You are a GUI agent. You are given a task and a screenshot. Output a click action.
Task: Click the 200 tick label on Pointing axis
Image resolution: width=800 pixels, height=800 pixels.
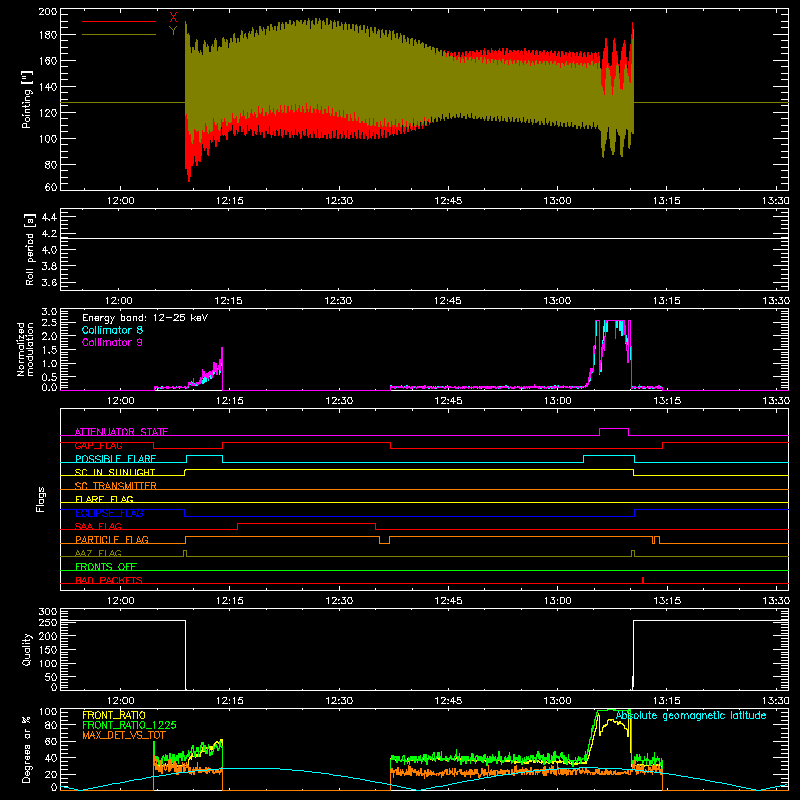point(47,12)
